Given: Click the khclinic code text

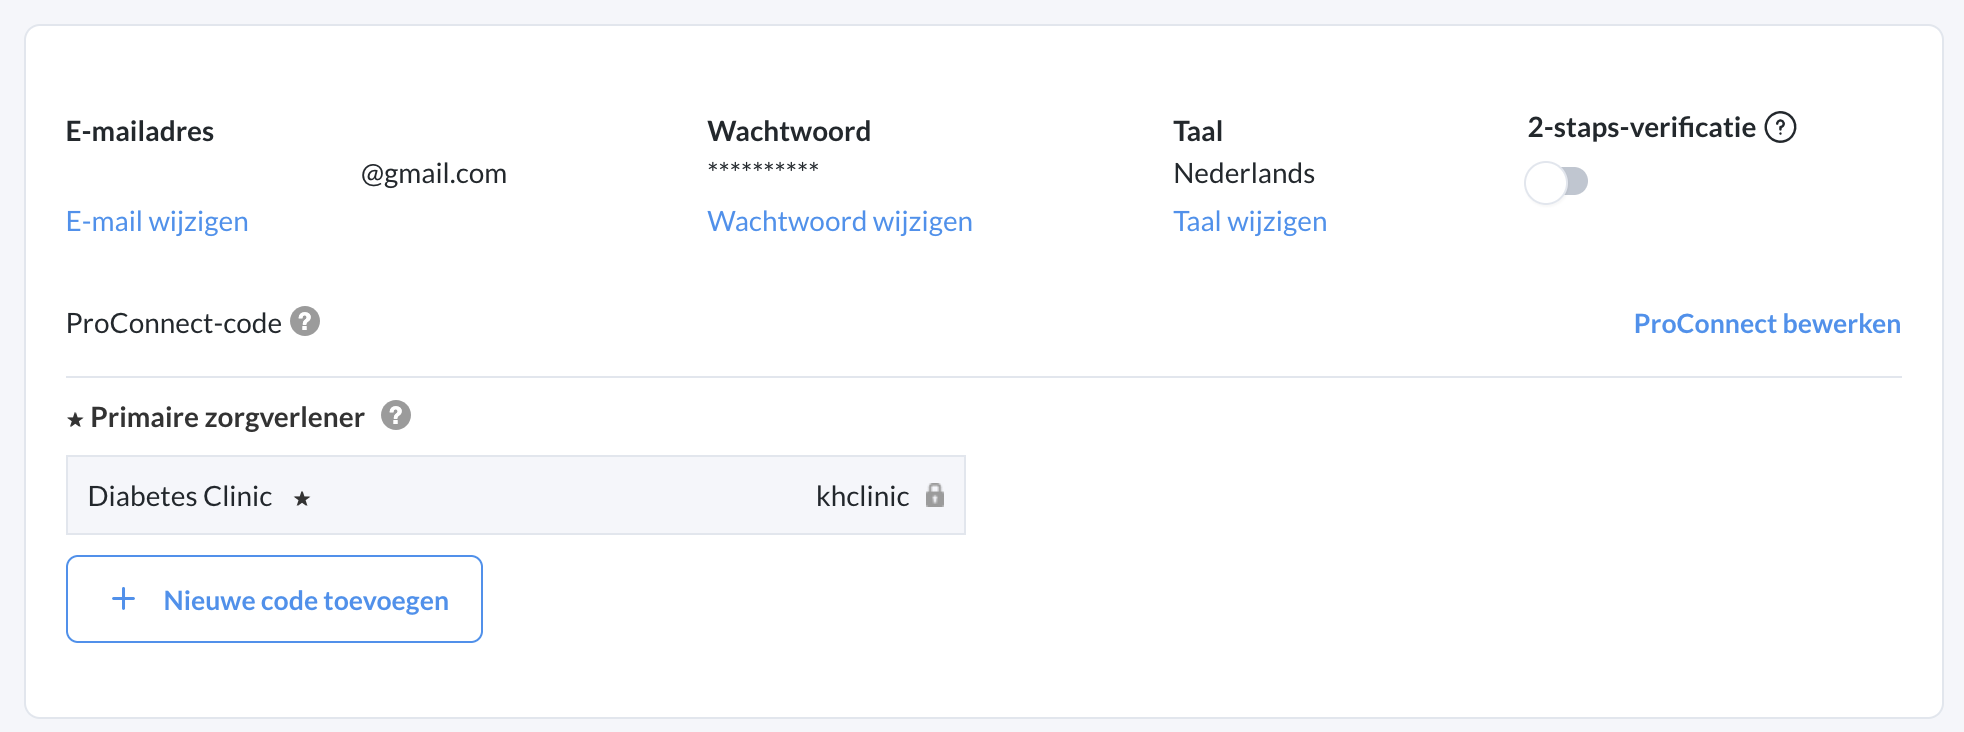Looking at the screenshot, I should (x=862, y=496).
